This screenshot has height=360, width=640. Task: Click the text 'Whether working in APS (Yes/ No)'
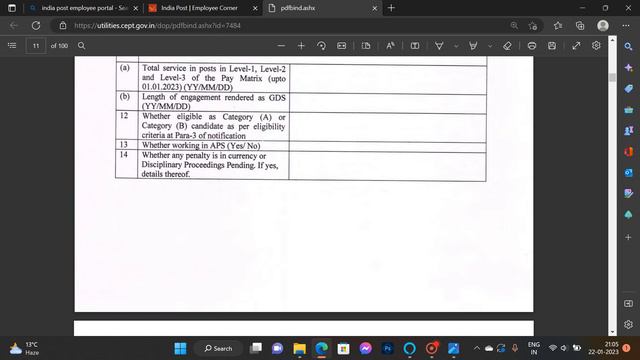point(201,145)
